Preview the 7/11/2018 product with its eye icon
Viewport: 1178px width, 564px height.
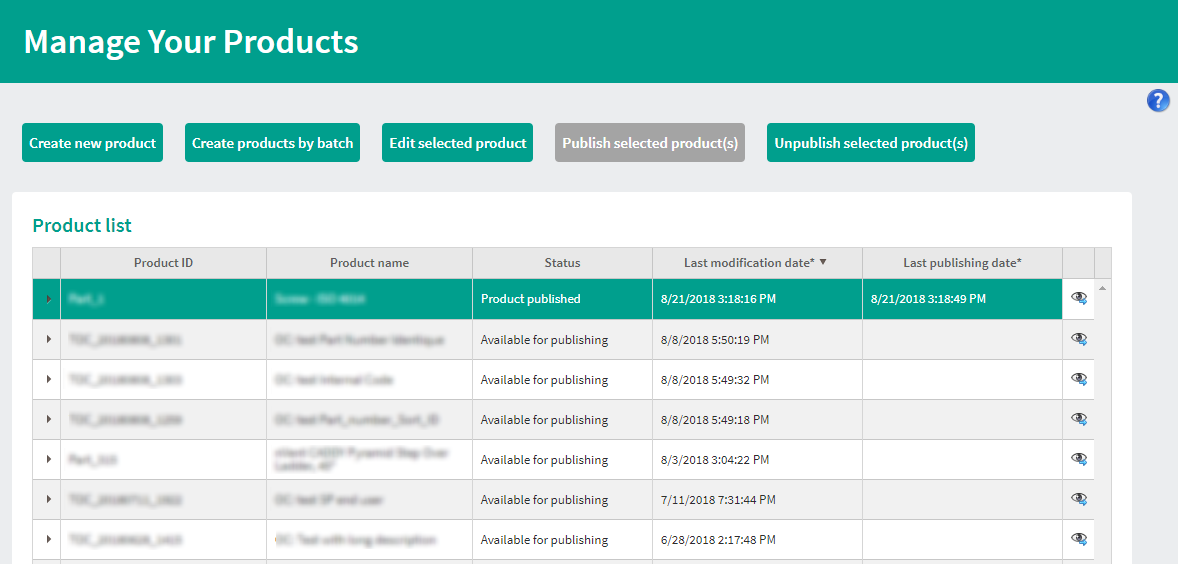pyautogui.click(x=1079, y=499)
